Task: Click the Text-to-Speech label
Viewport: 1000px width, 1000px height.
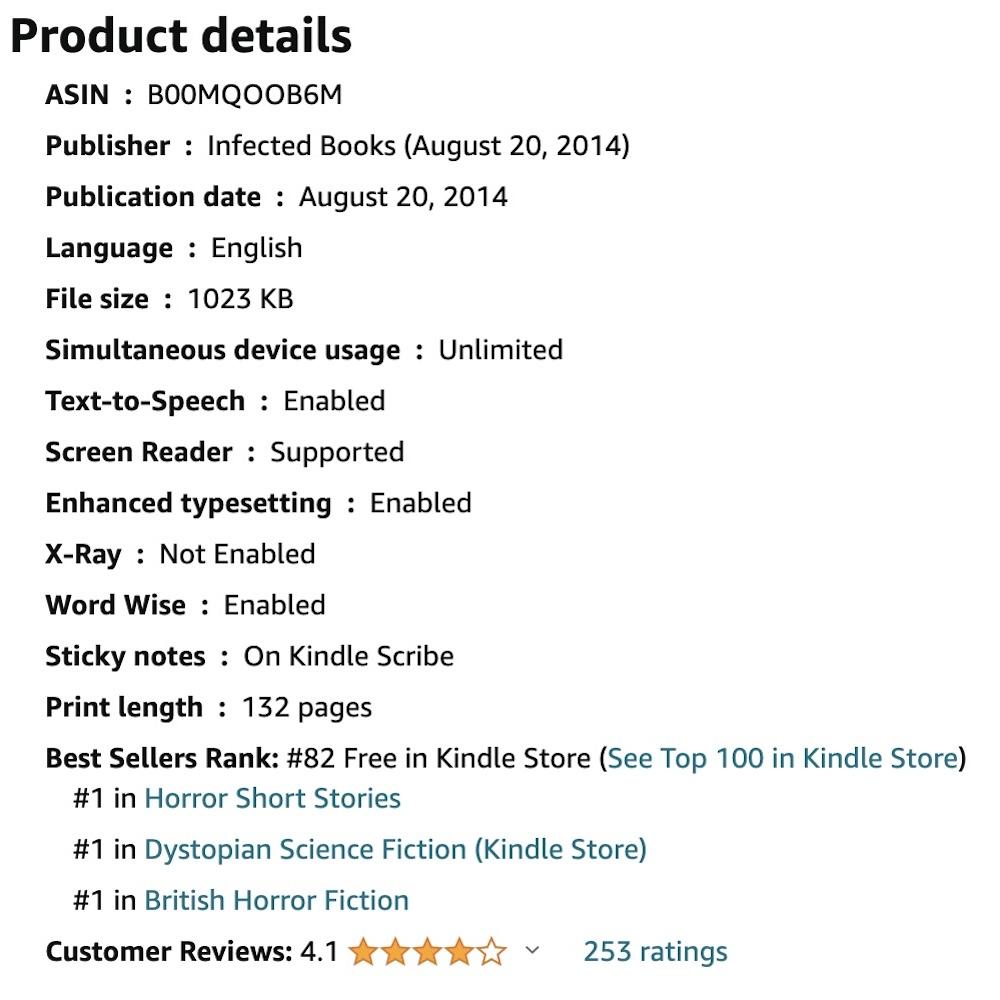Action: (145, 401)
